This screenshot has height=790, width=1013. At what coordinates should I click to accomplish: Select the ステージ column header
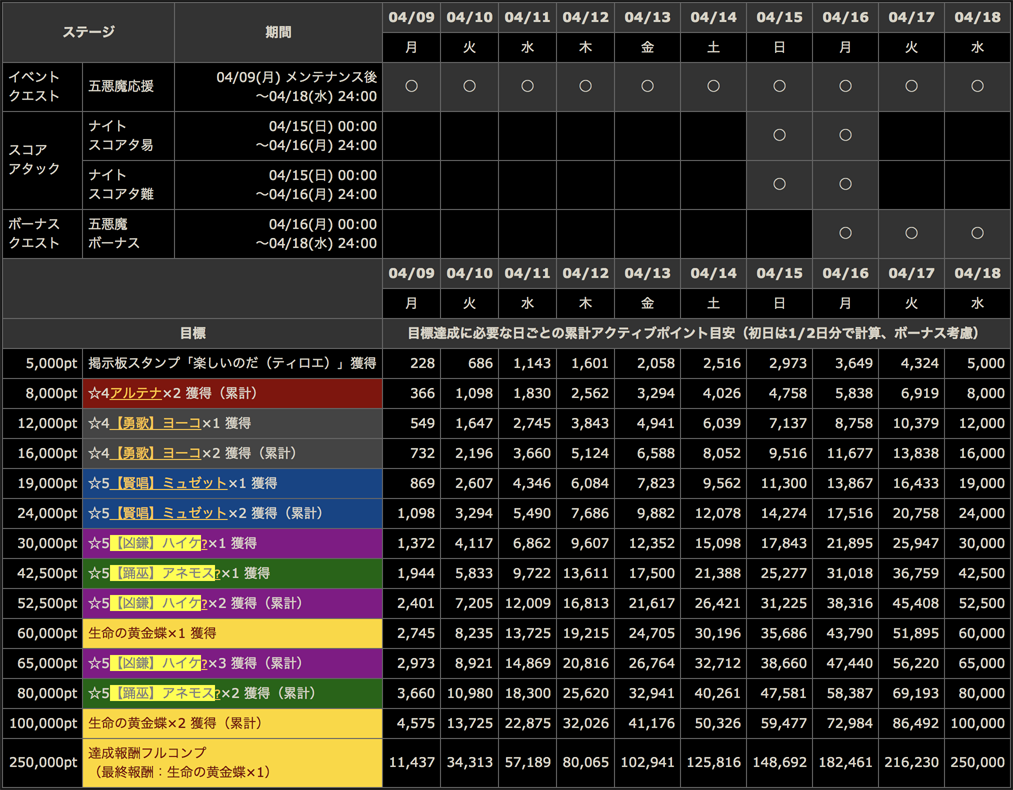click(x=88, y=32)
